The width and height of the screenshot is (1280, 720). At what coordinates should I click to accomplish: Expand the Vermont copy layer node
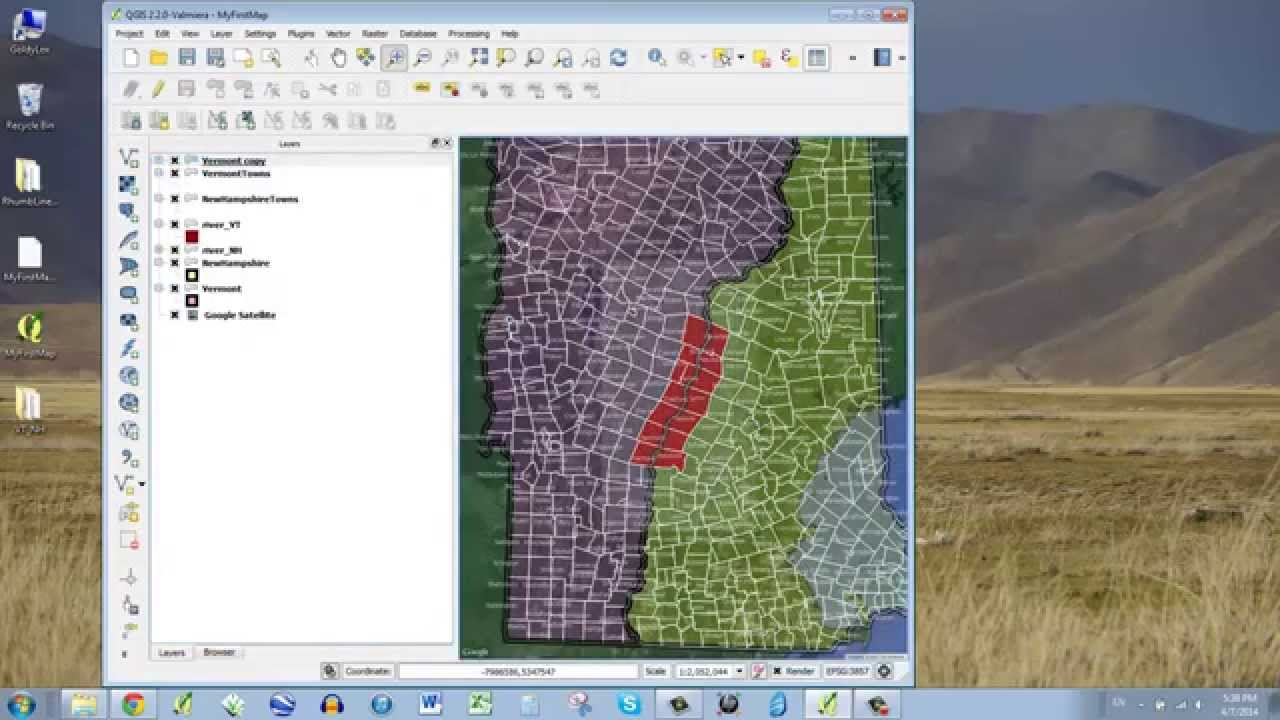coord(159,160)
